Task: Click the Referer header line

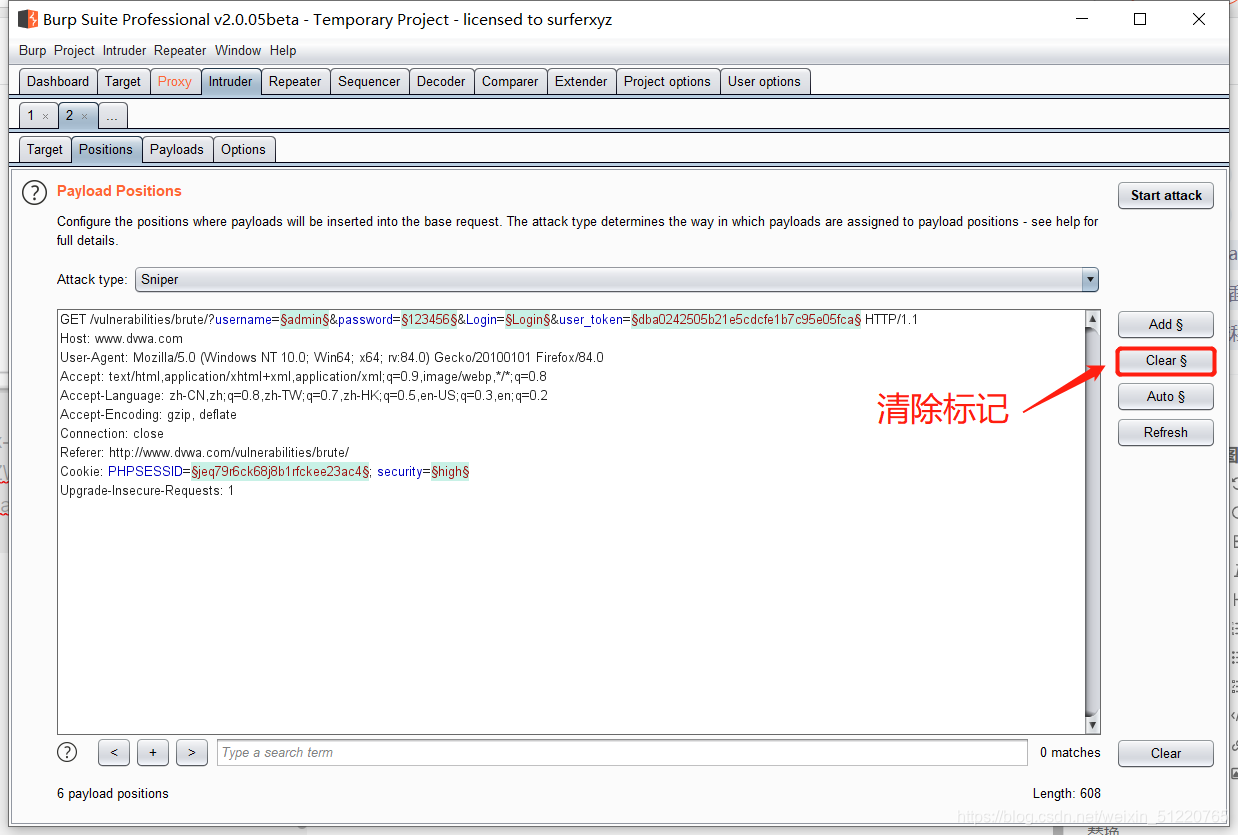Action: click(204, 453)
